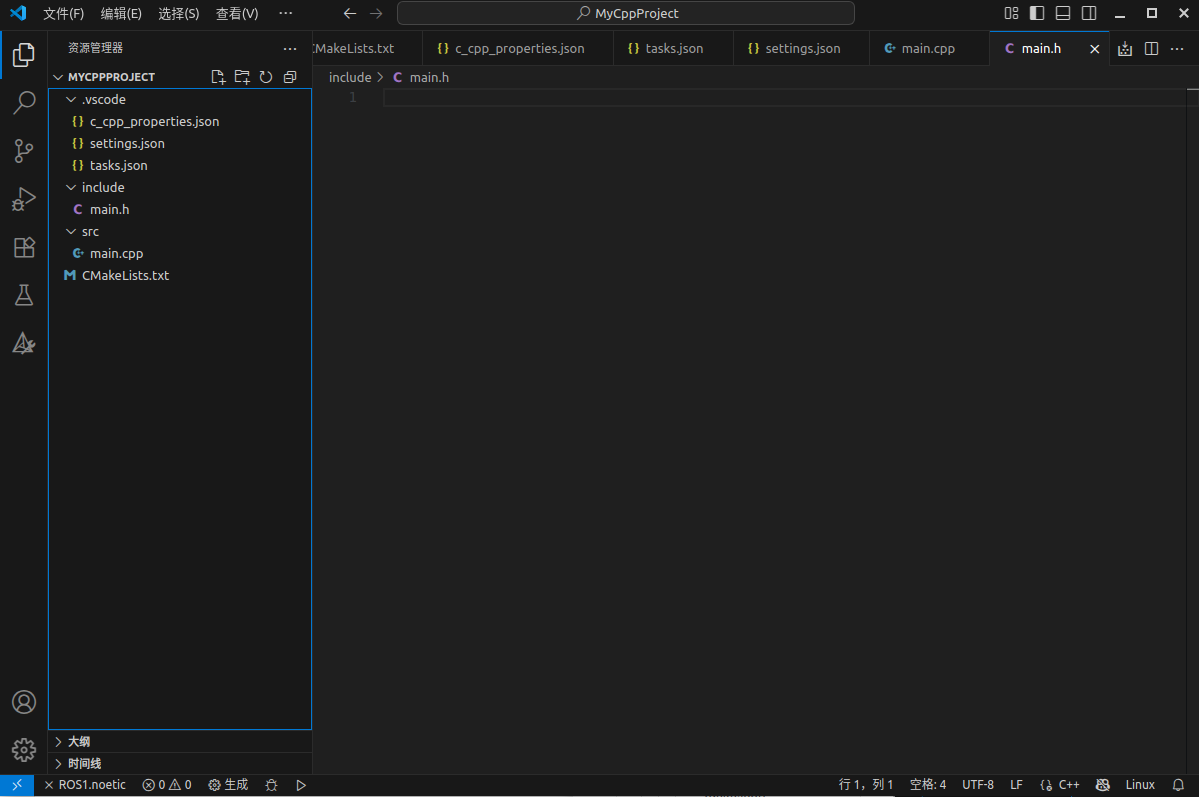Collapse all folders in explorer
This screenshot has height=797, width=1199.
[290, 77]
